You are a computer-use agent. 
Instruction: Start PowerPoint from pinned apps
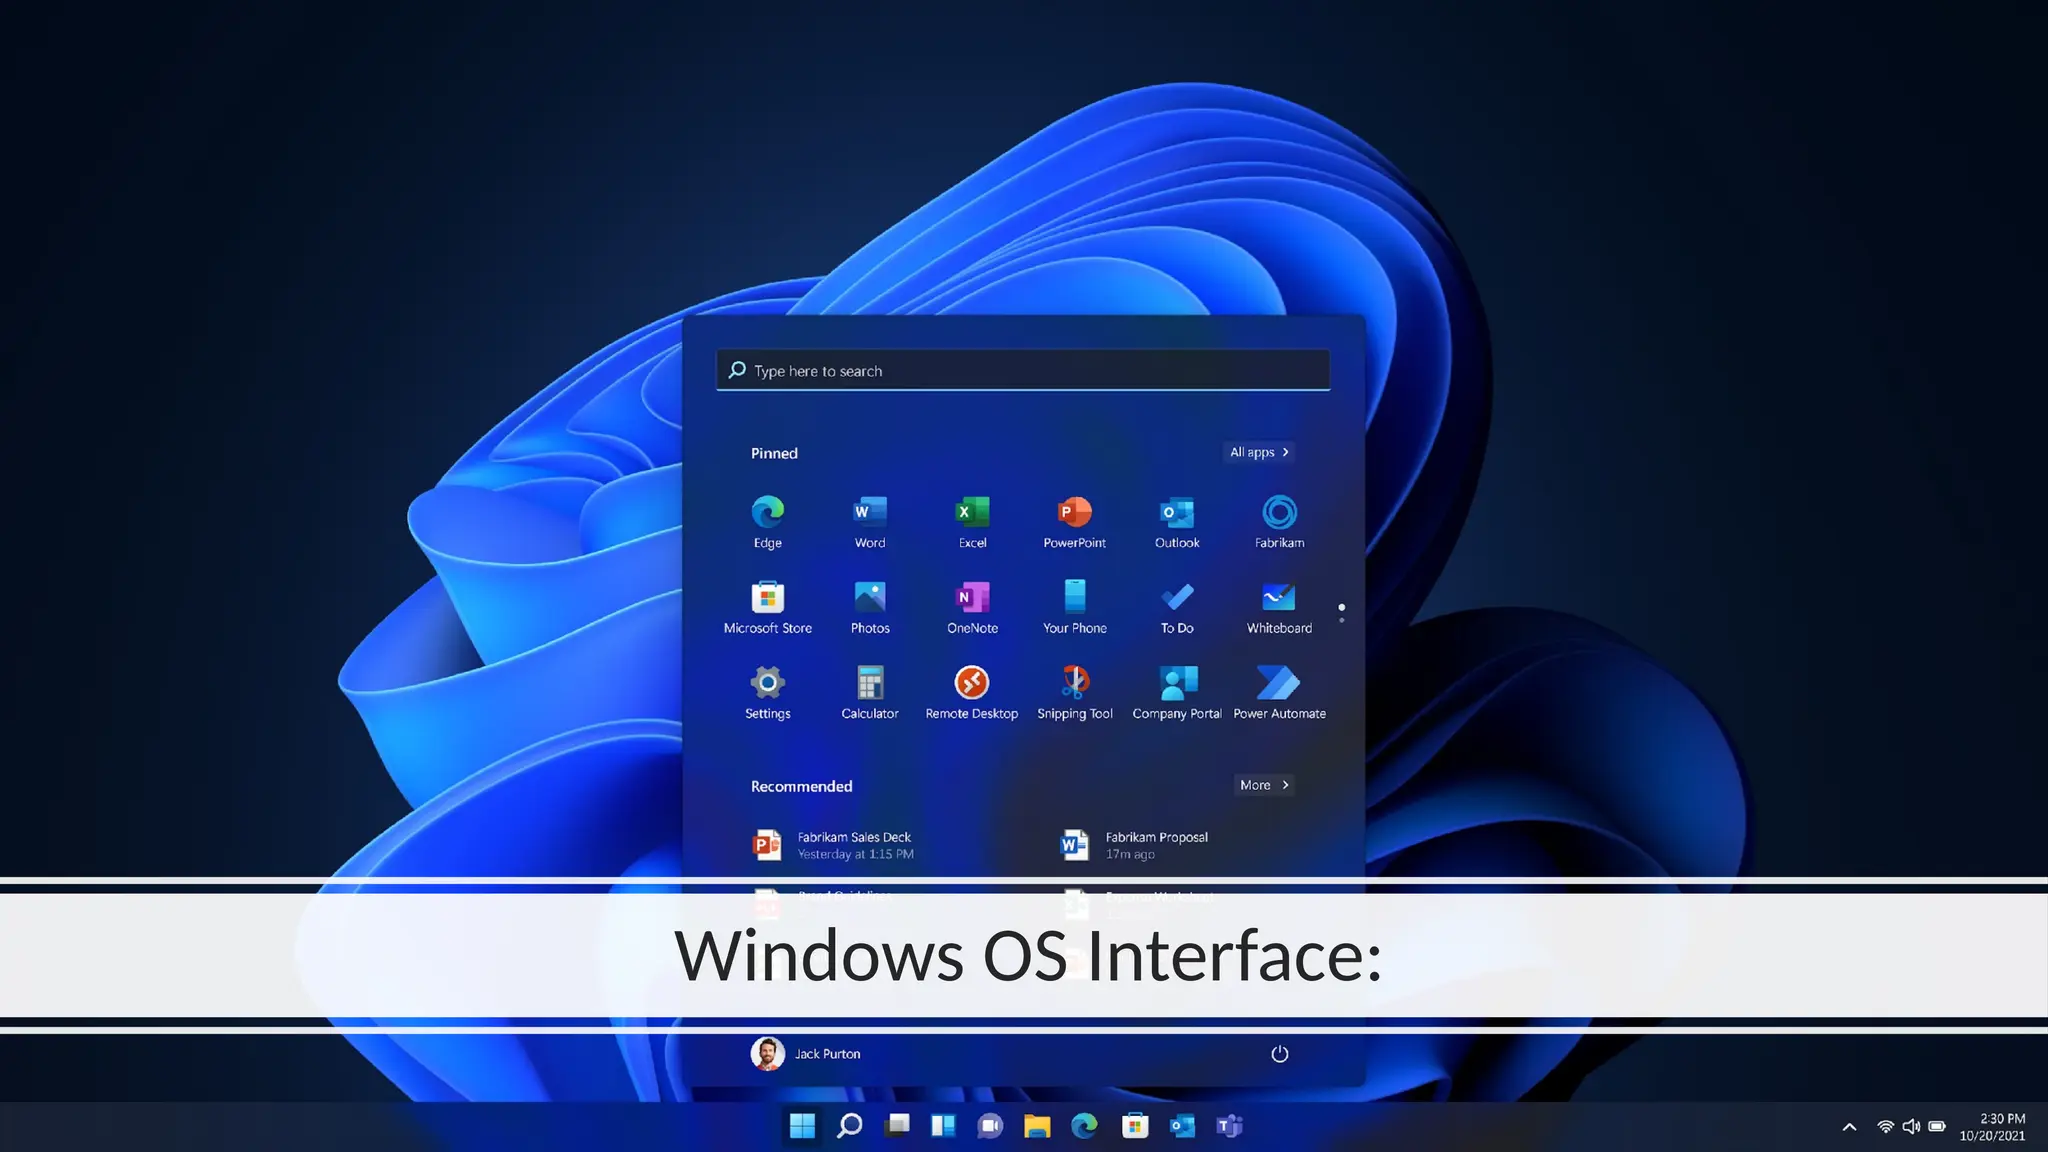click(x=1074, y=522)
